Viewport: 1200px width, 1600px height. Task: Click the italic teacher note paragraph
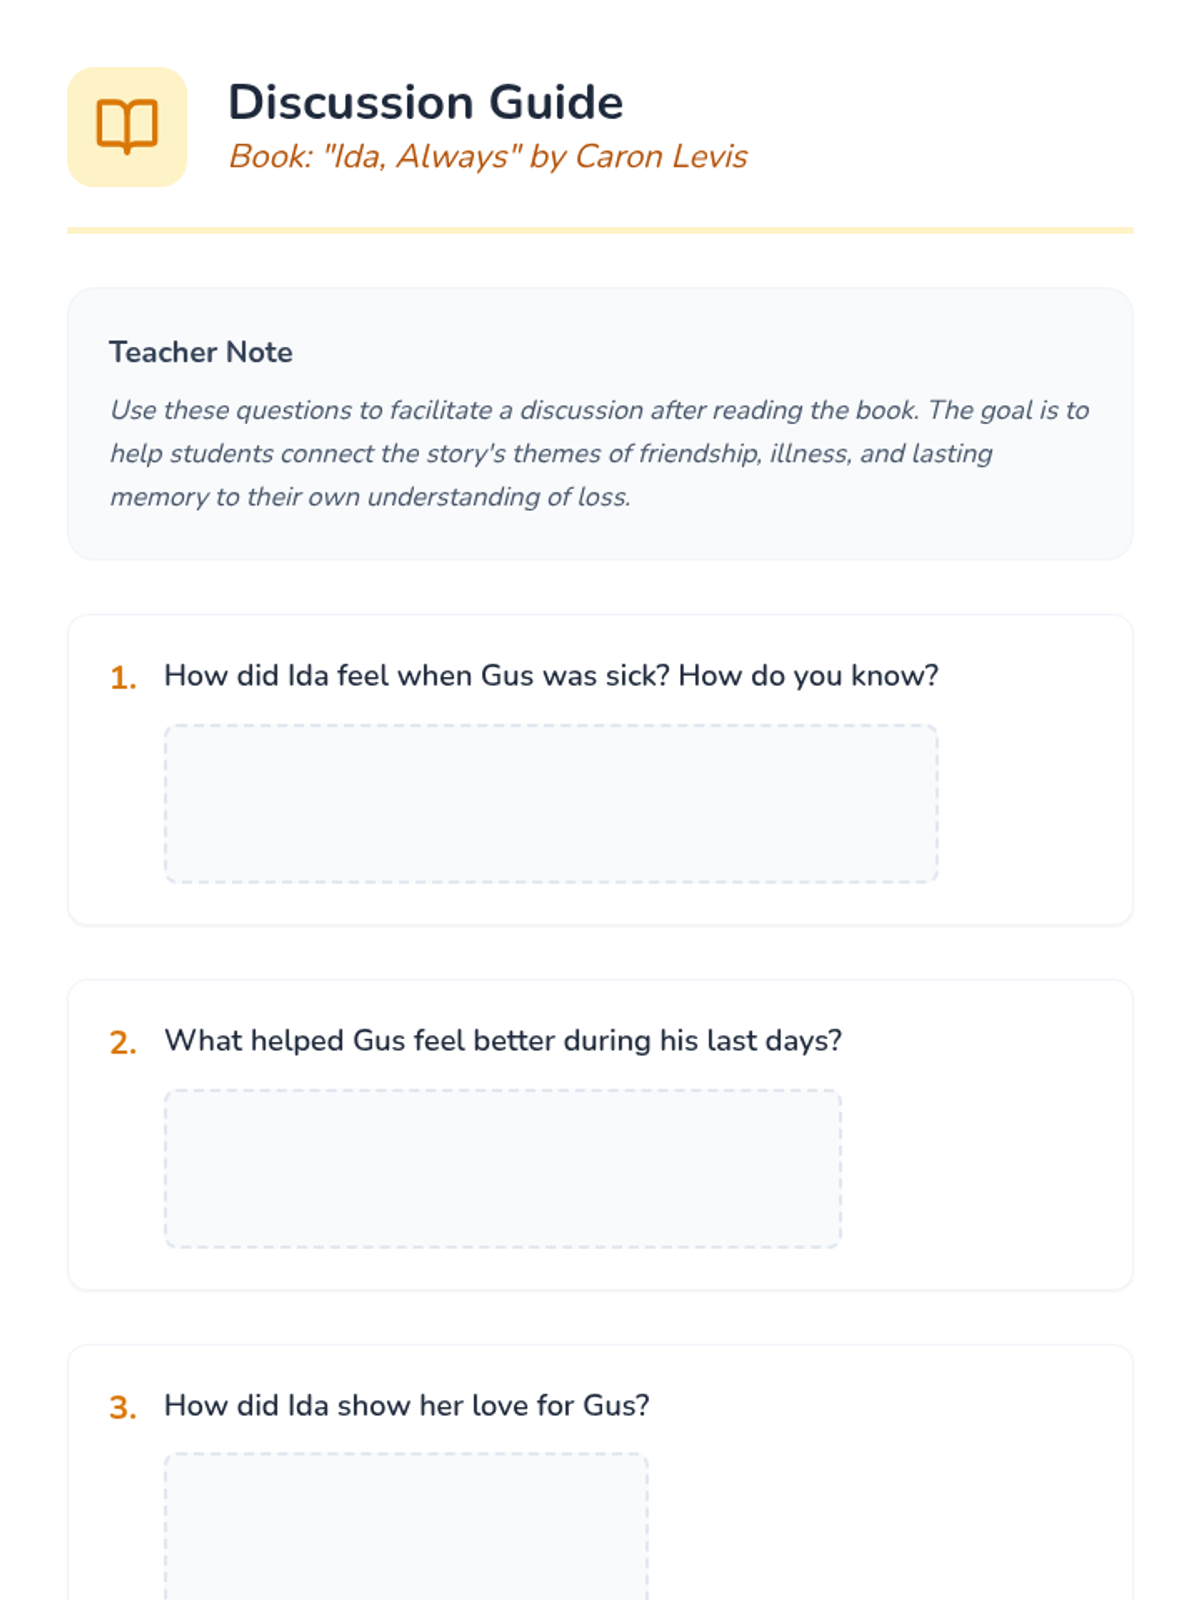600,453
